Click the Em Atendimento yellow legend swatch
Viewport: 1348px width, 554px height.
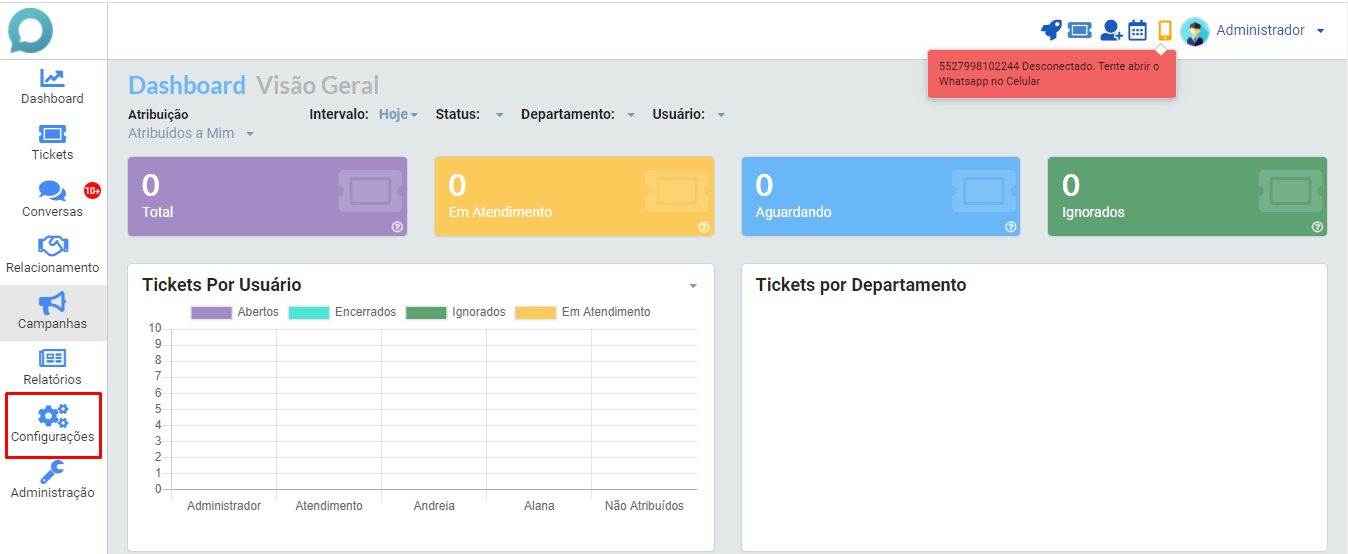click(x=535, y=313)
